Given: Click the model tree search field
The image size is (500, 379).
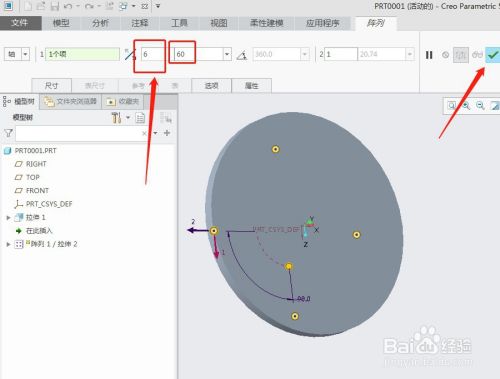Looking at the screenshot, I should [x=78, y=133].
